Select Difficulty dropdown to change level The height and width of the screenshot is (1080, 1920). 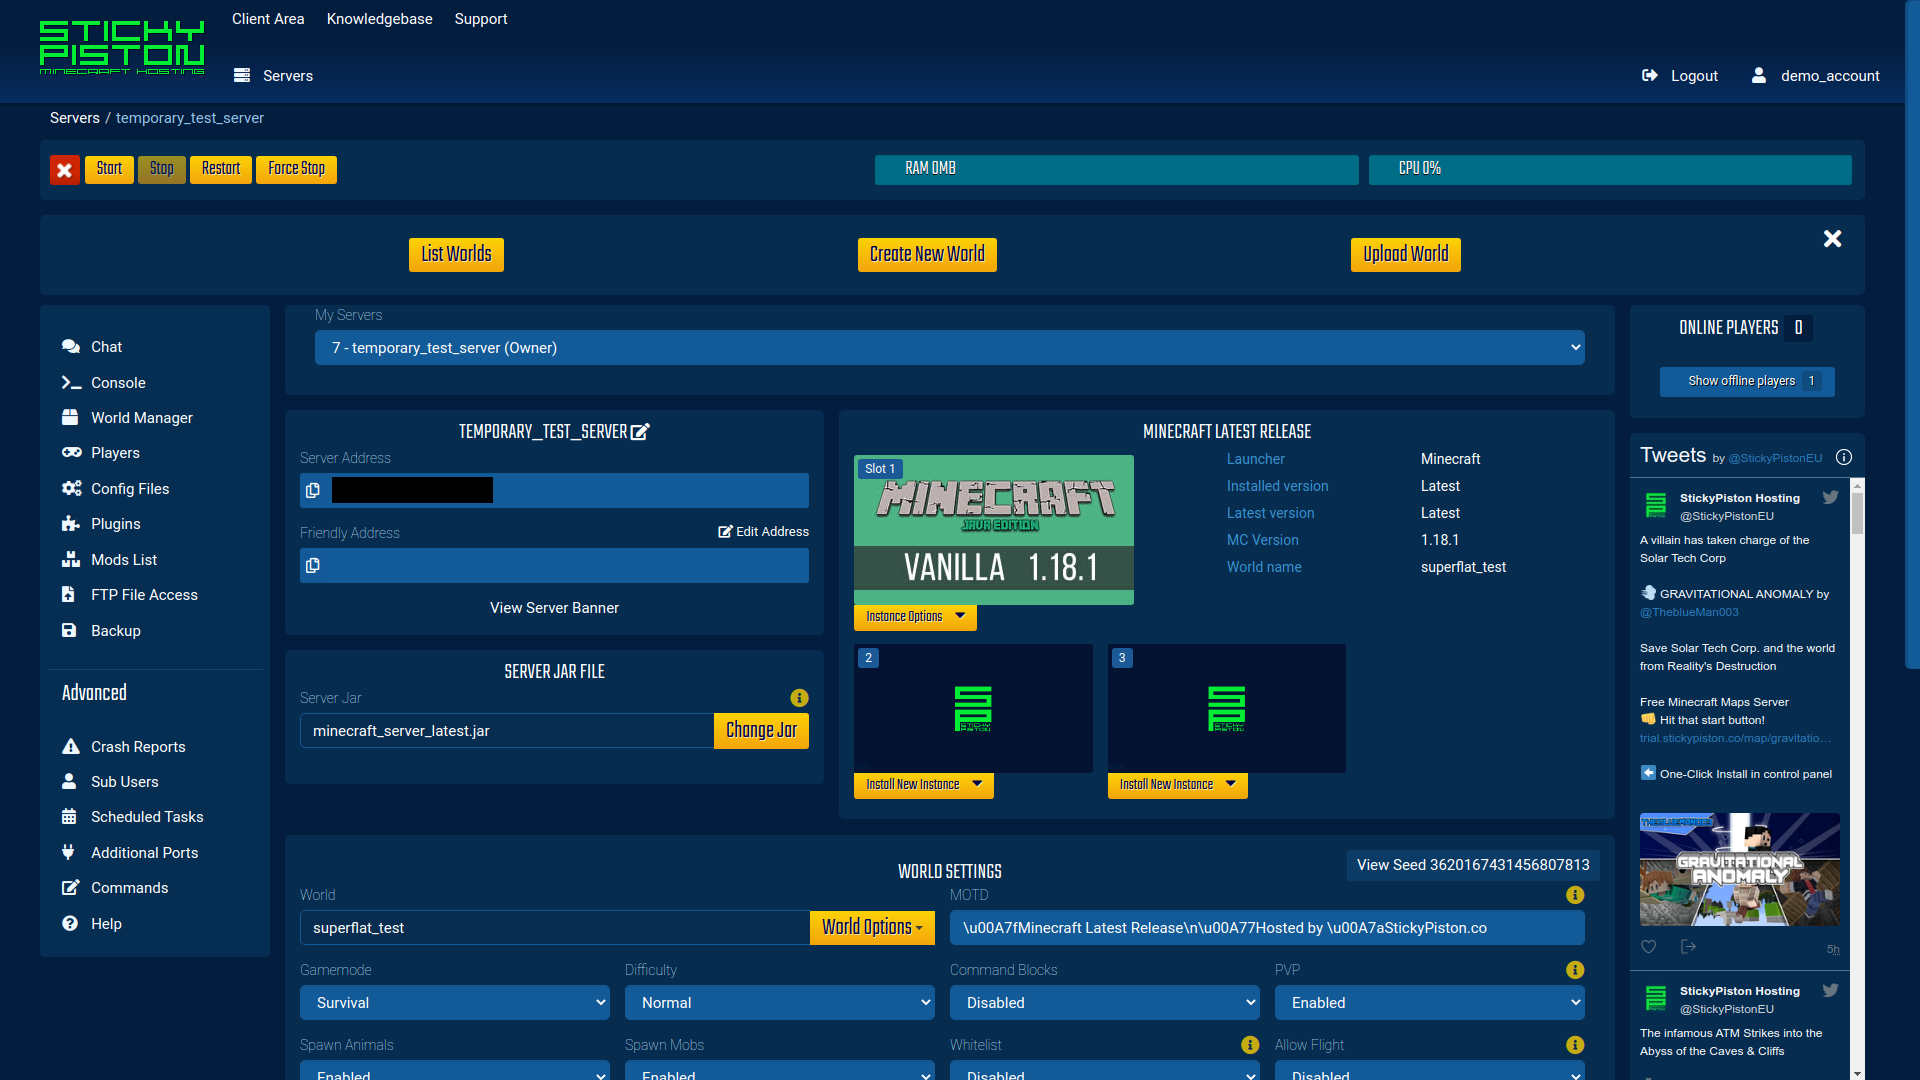779,1001
